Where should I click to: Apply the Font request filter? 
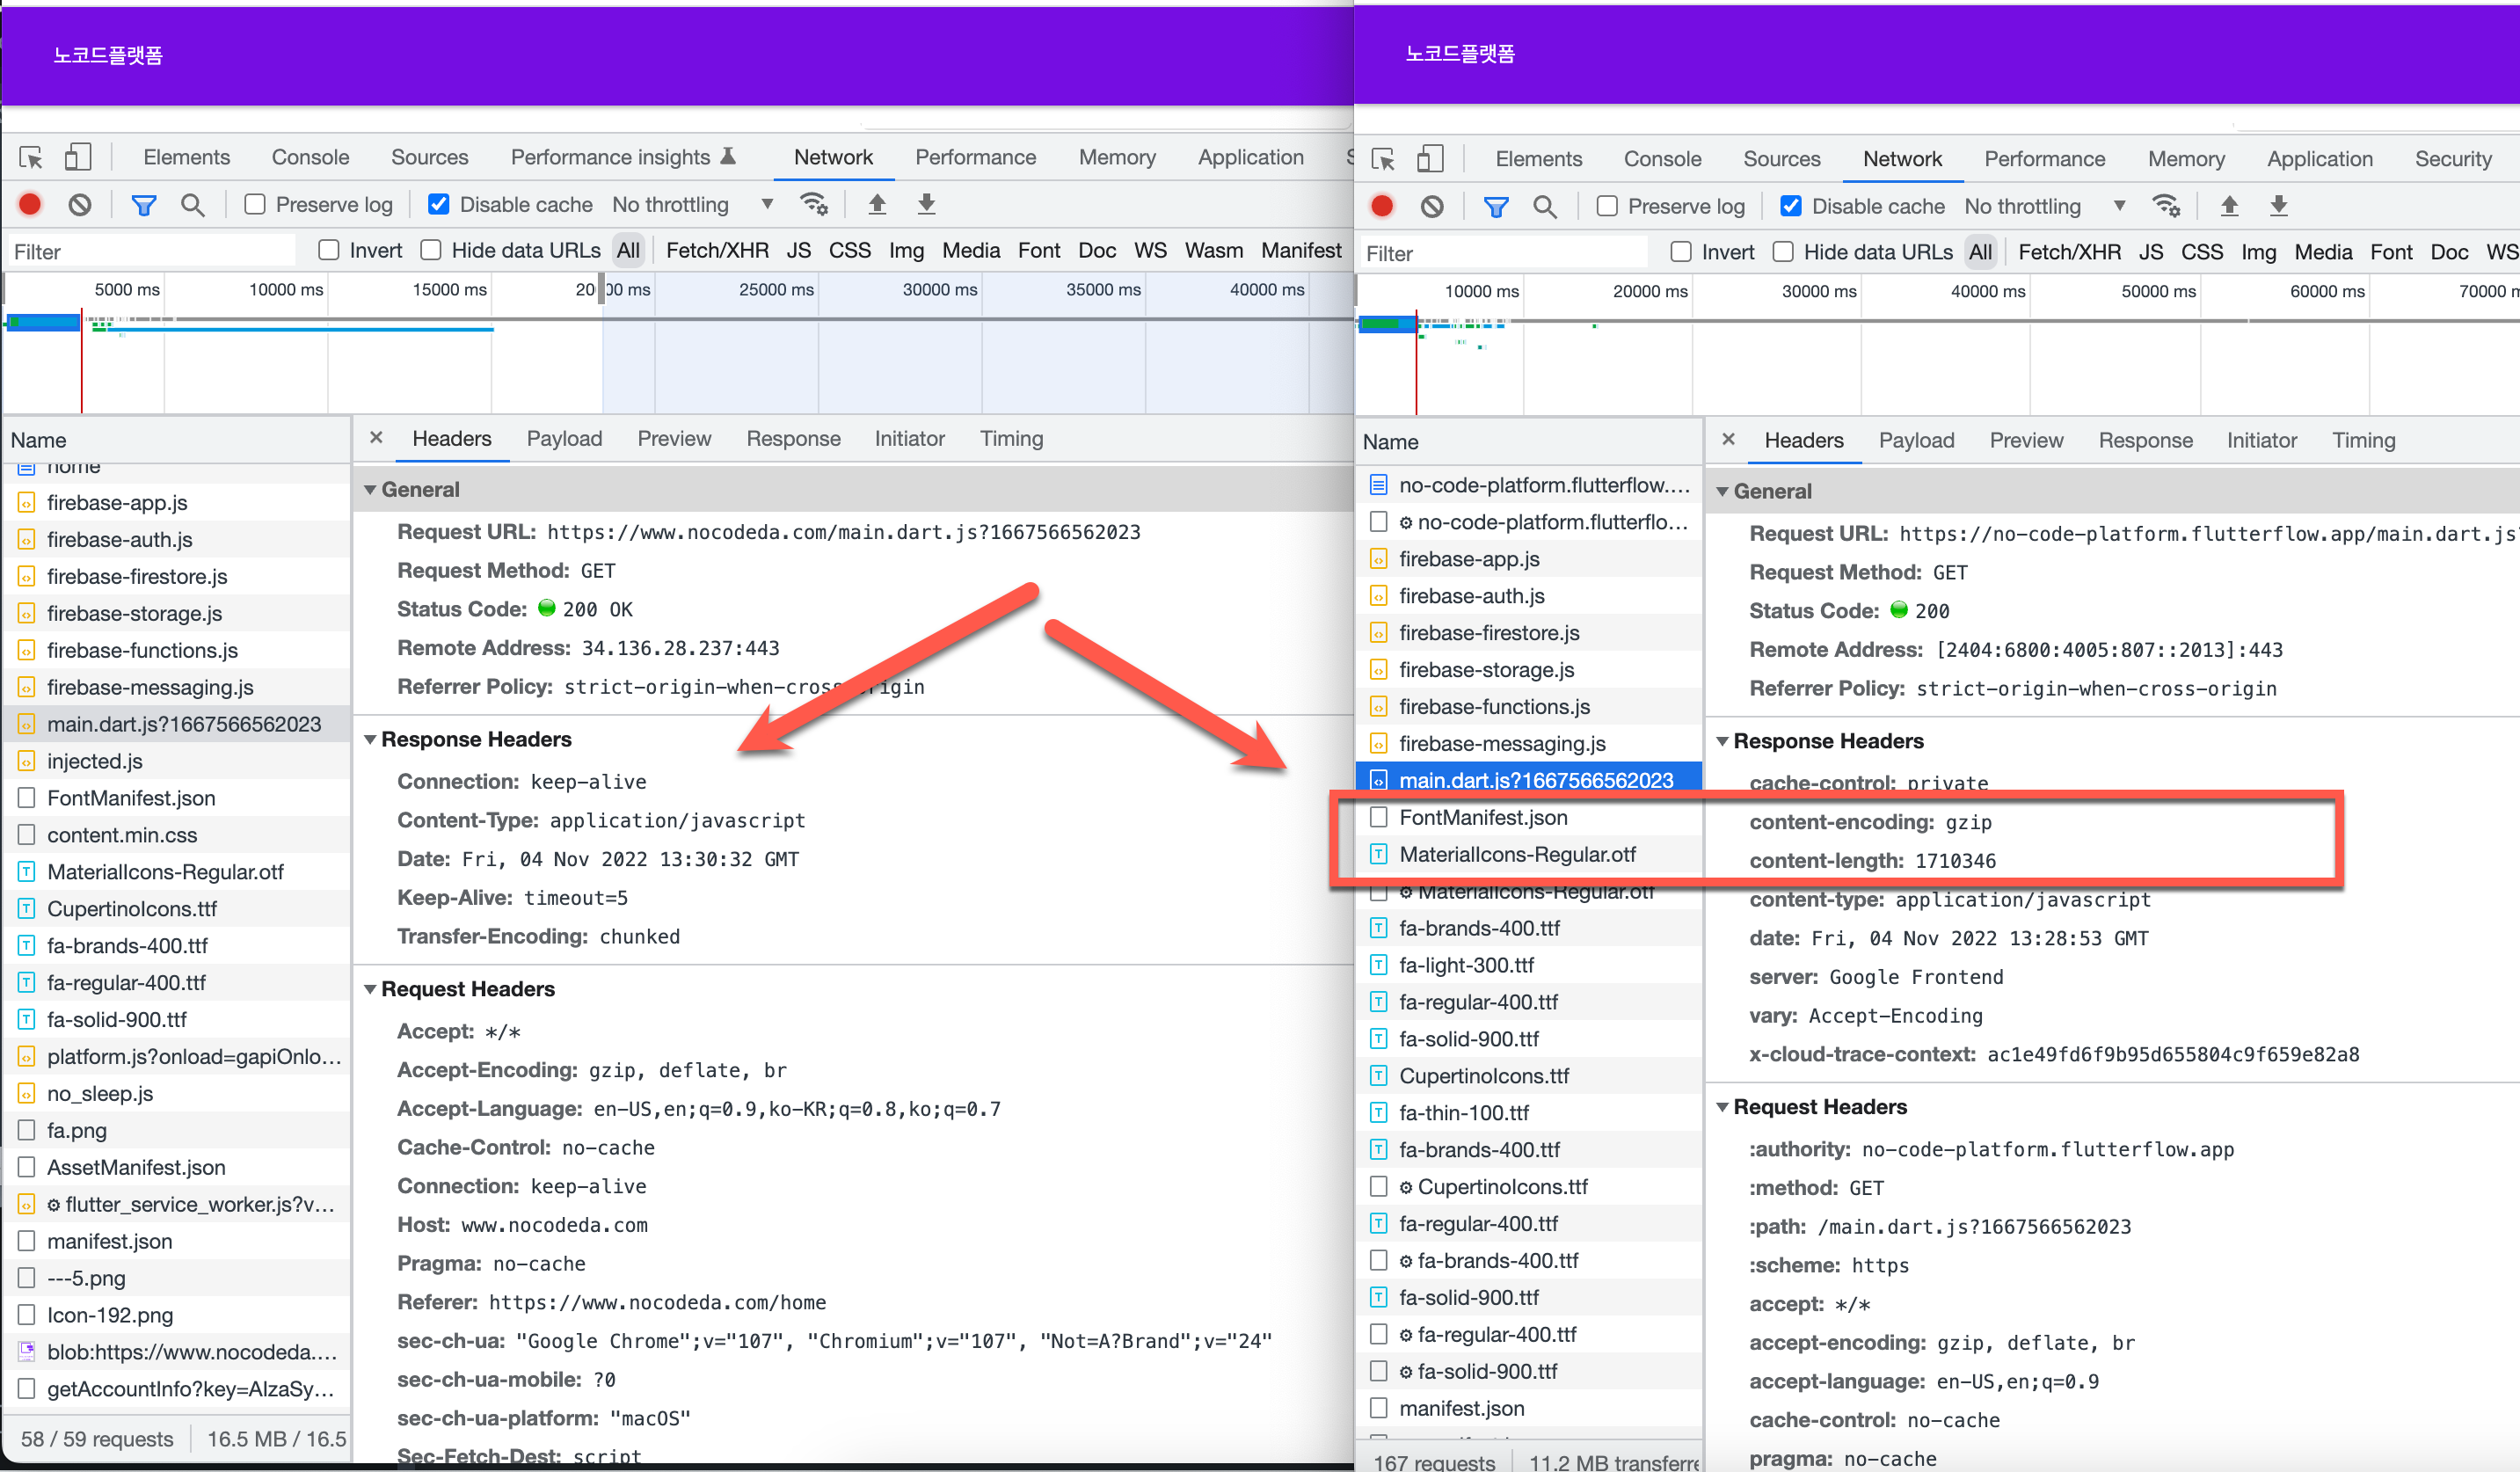[x=1039, y=250]
